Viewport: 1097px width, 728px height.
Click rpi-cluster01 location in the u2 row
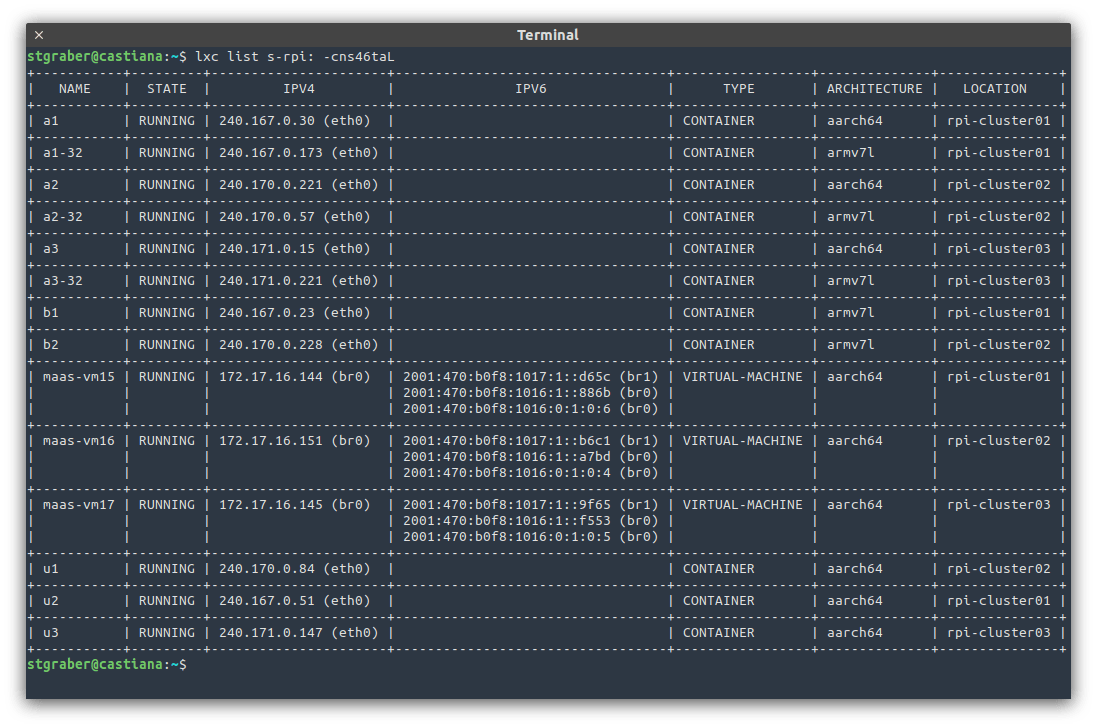point(998,601)
